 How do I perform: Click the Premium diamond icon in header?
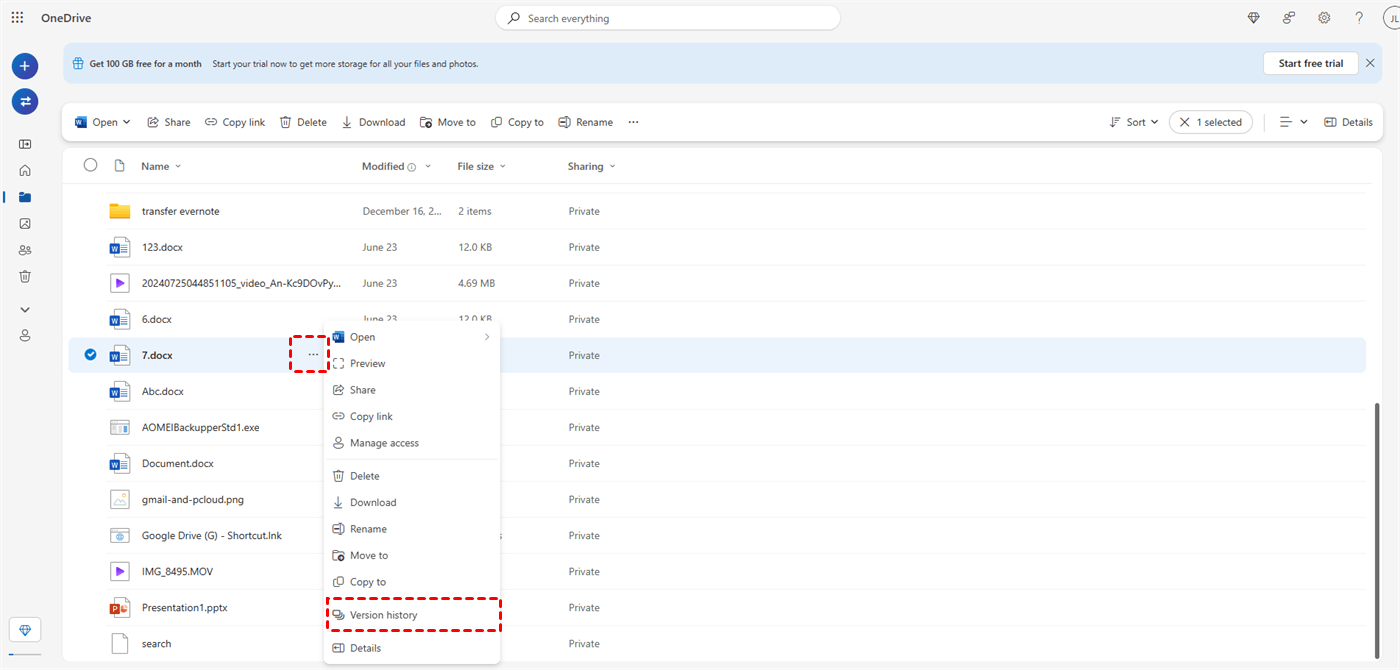[x=1254, y=18]
